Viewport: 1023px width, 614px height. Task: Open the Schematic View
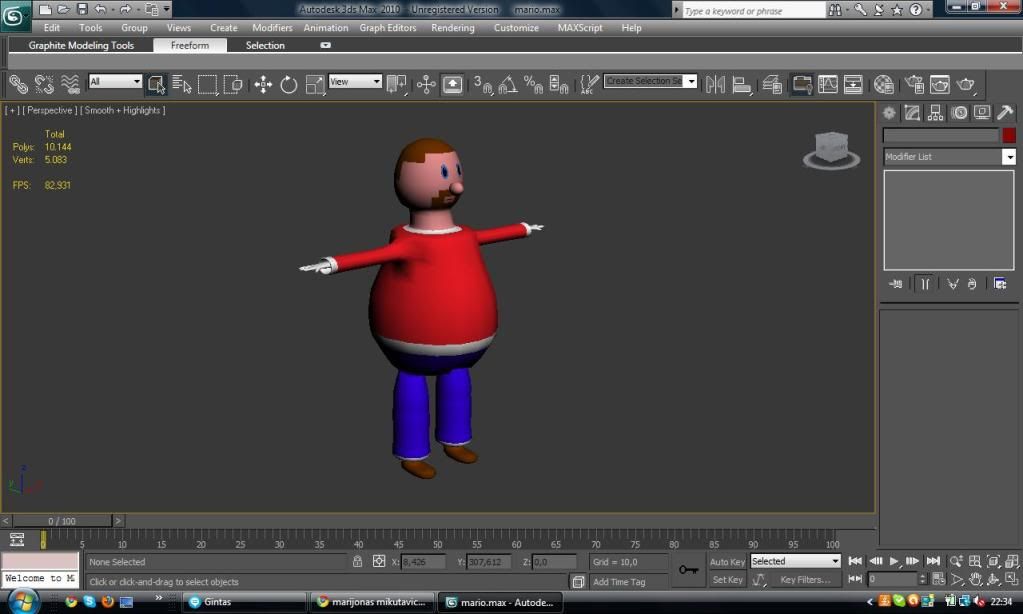[x=853, y=84]
